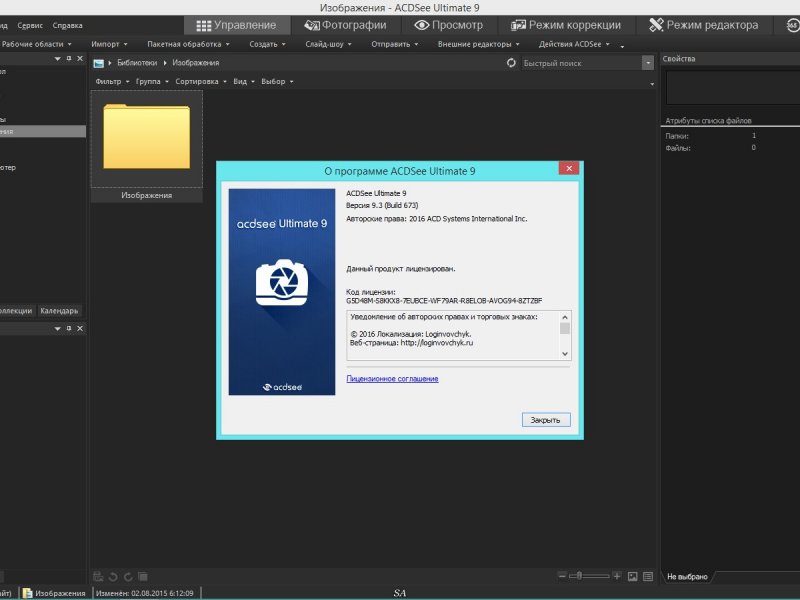Open the Группа dropdown

point(153,82)
